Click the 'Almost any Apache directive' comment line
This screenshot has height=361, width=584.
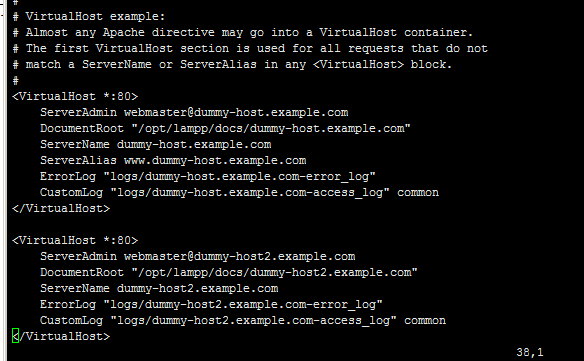[242, 32]
